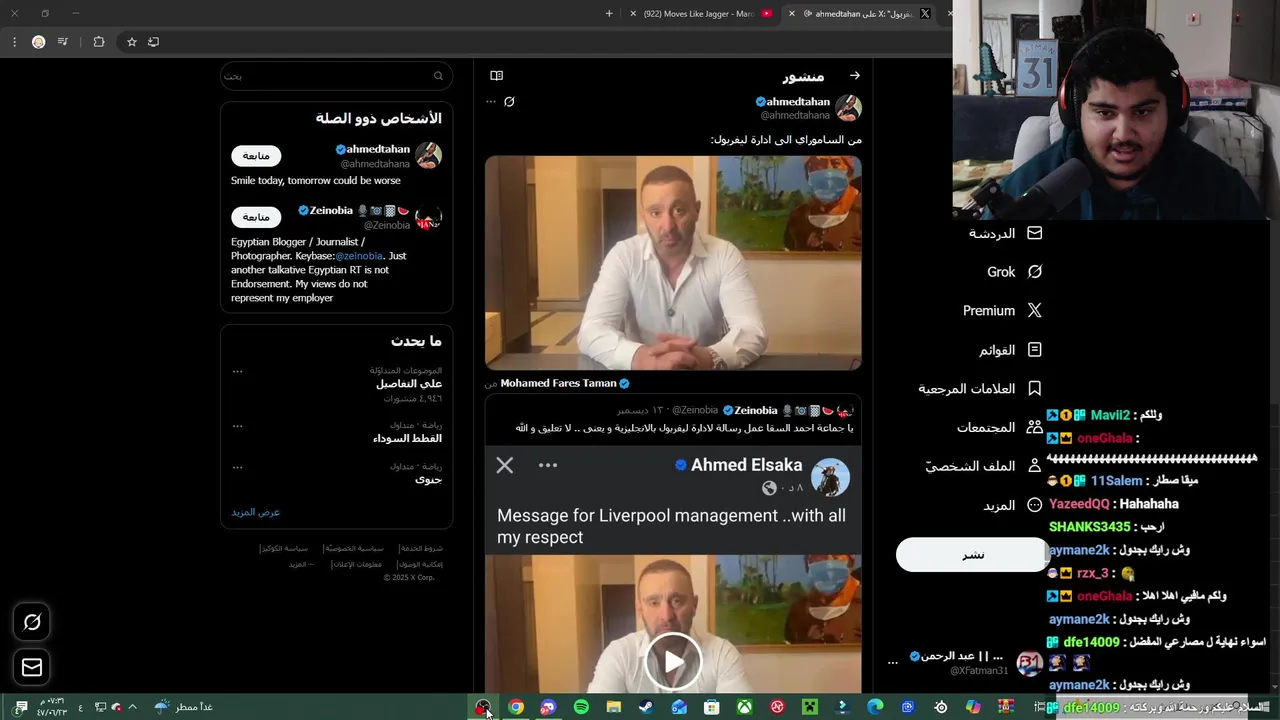Open Xbox app from the taskbar

pyautogui.click(x=744, y=707)
